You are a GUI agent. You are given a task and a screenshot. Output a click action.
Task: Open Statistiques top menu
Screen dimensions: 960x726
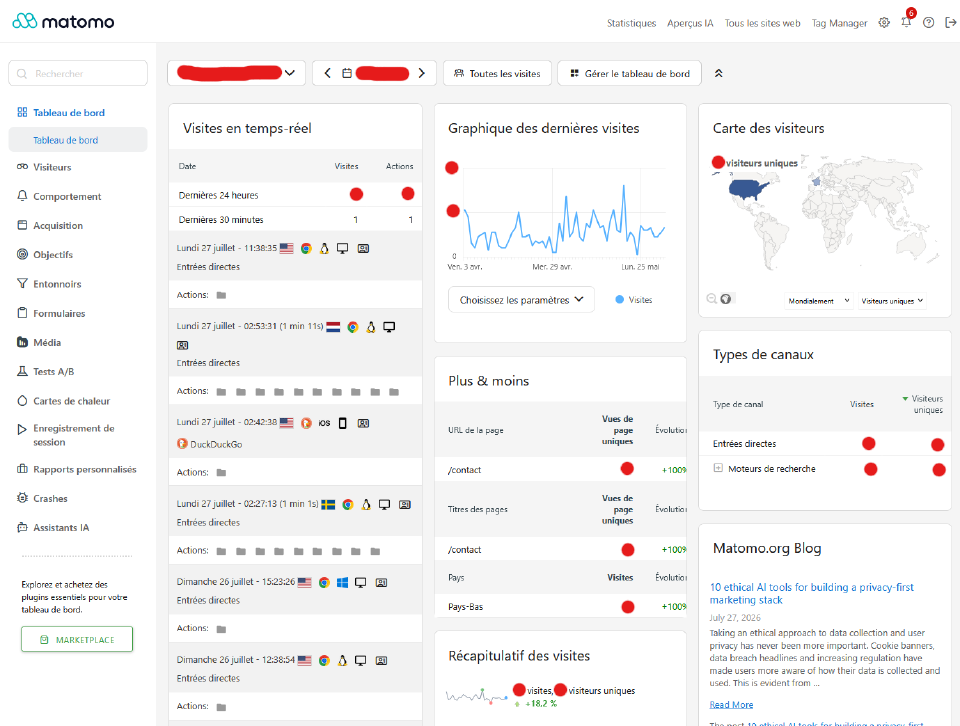(631, 23)
